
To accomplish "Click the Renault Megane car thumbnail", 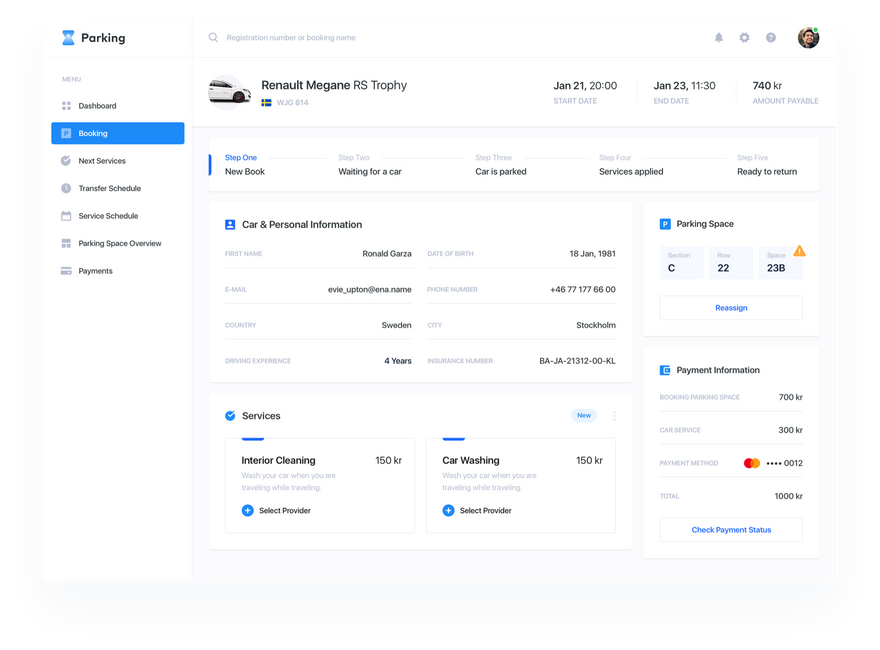I will coord(230,91).
